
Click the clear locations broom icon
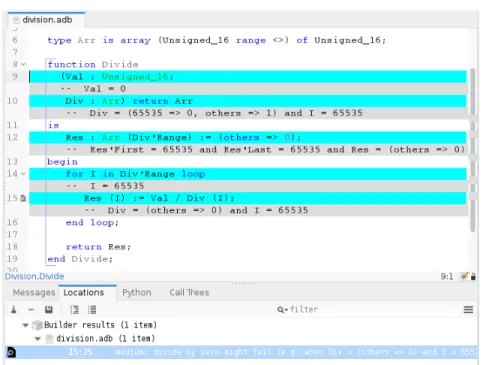[14, 310]
